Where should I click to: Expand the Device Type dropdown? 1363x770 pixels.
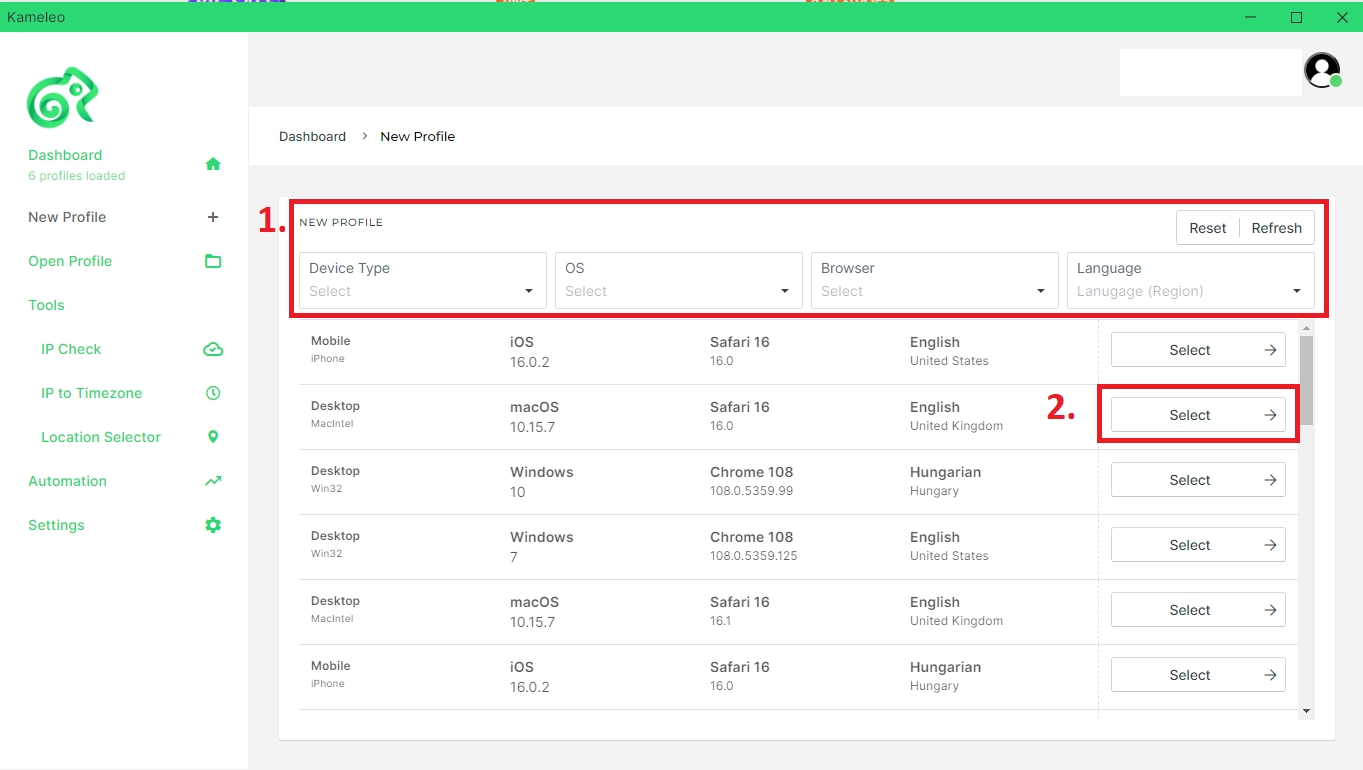(422, 280)
